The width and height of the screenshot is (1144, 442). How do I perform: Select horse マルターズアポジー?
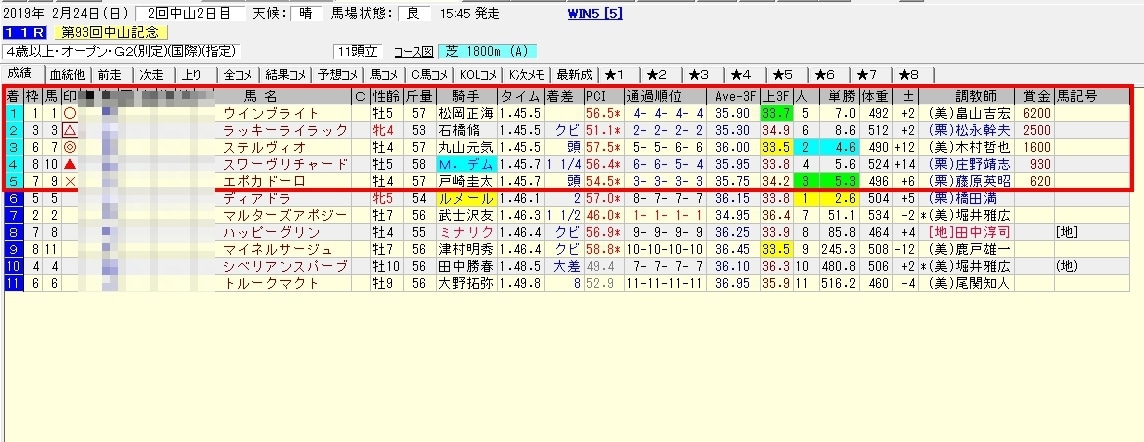tap(286, 215)
